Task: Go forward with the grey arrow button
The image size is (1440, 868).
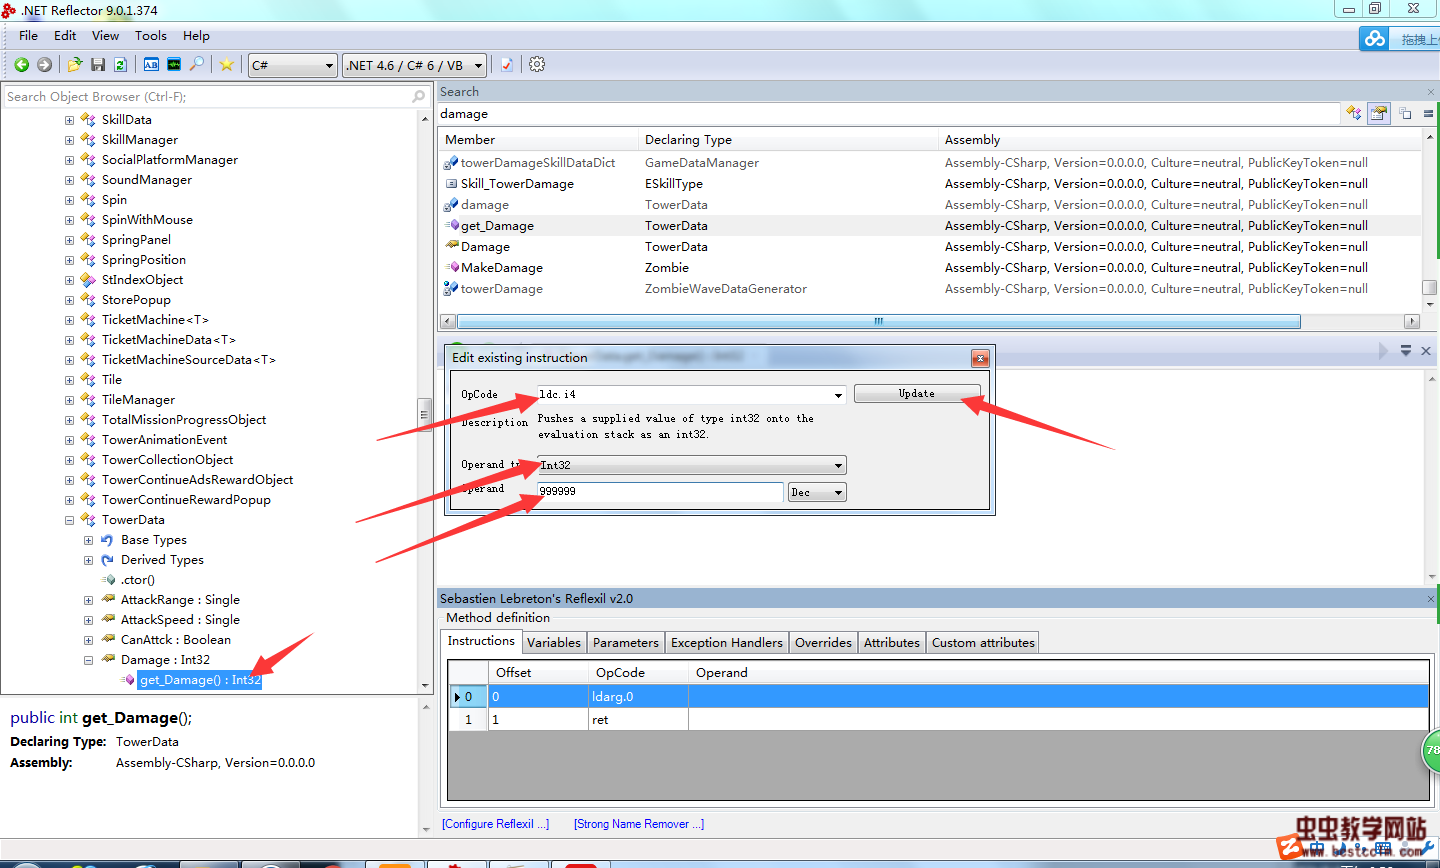Action: pos(44,65)
